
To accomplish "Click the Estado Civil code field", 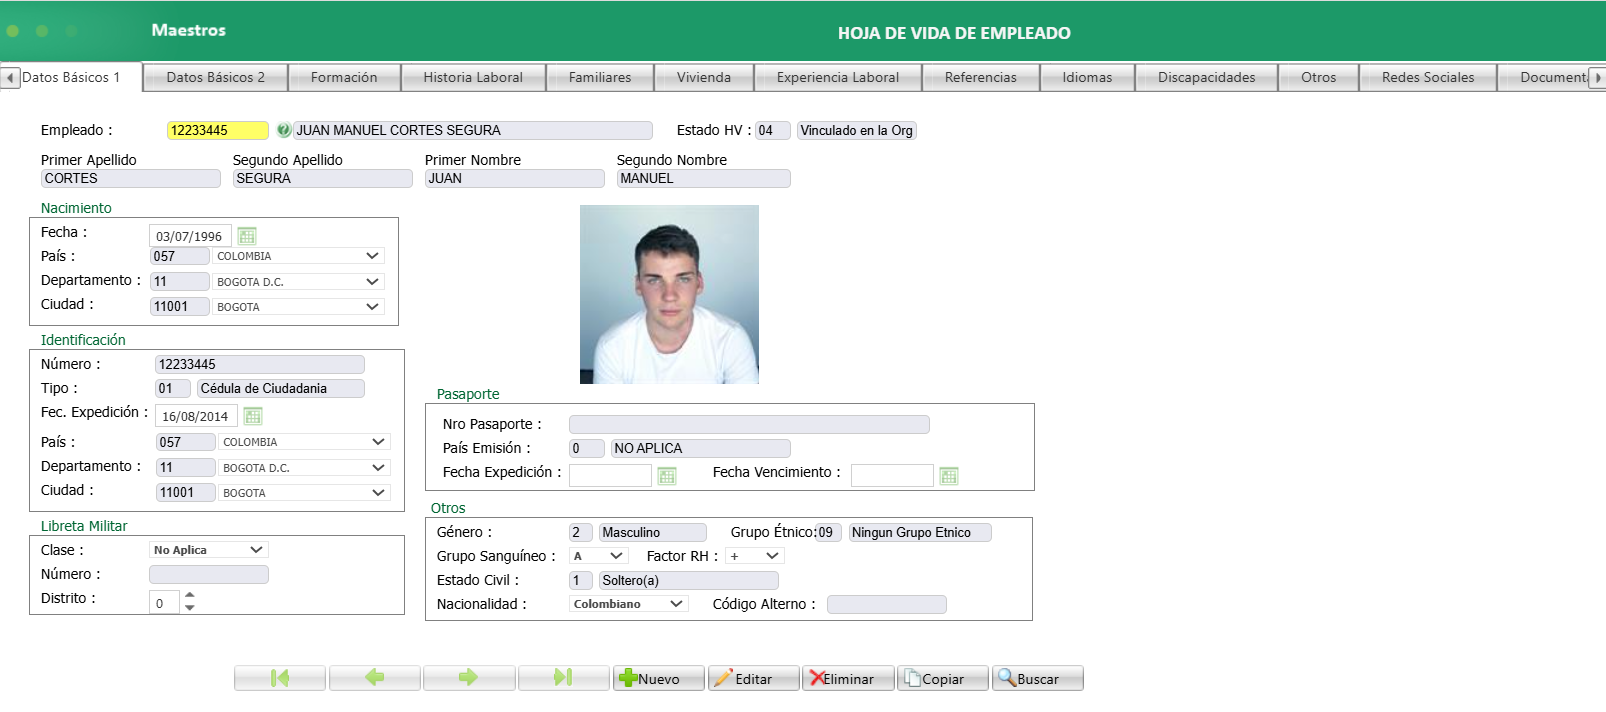I will coord(581,580).
